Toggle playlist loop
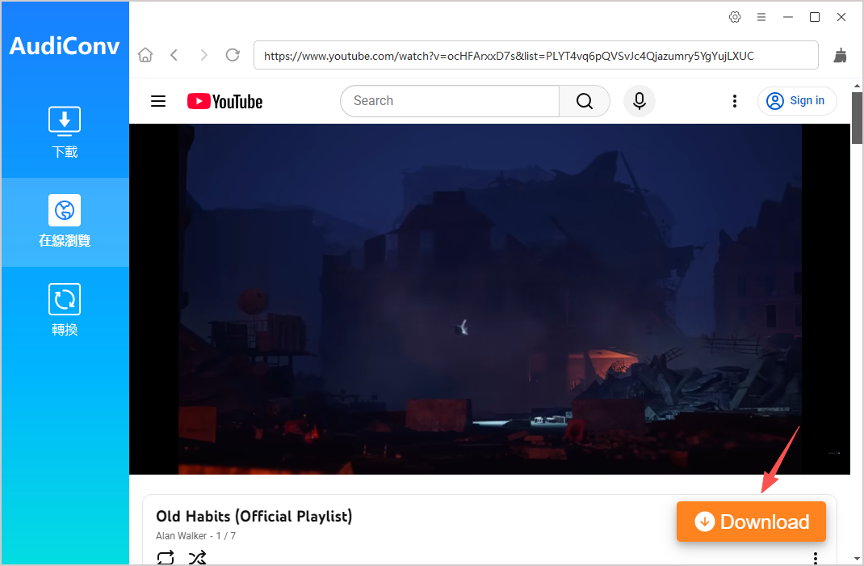 (166, 557)
